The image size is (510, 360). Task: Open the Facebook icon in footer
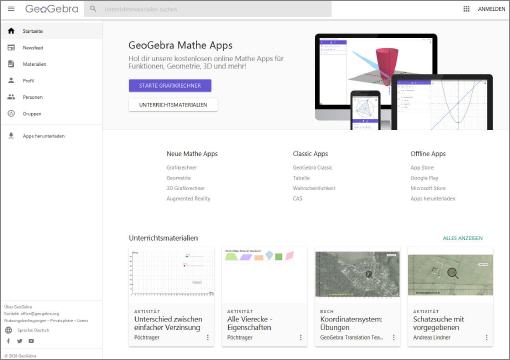pyautogui.click(x=8, y=341)
